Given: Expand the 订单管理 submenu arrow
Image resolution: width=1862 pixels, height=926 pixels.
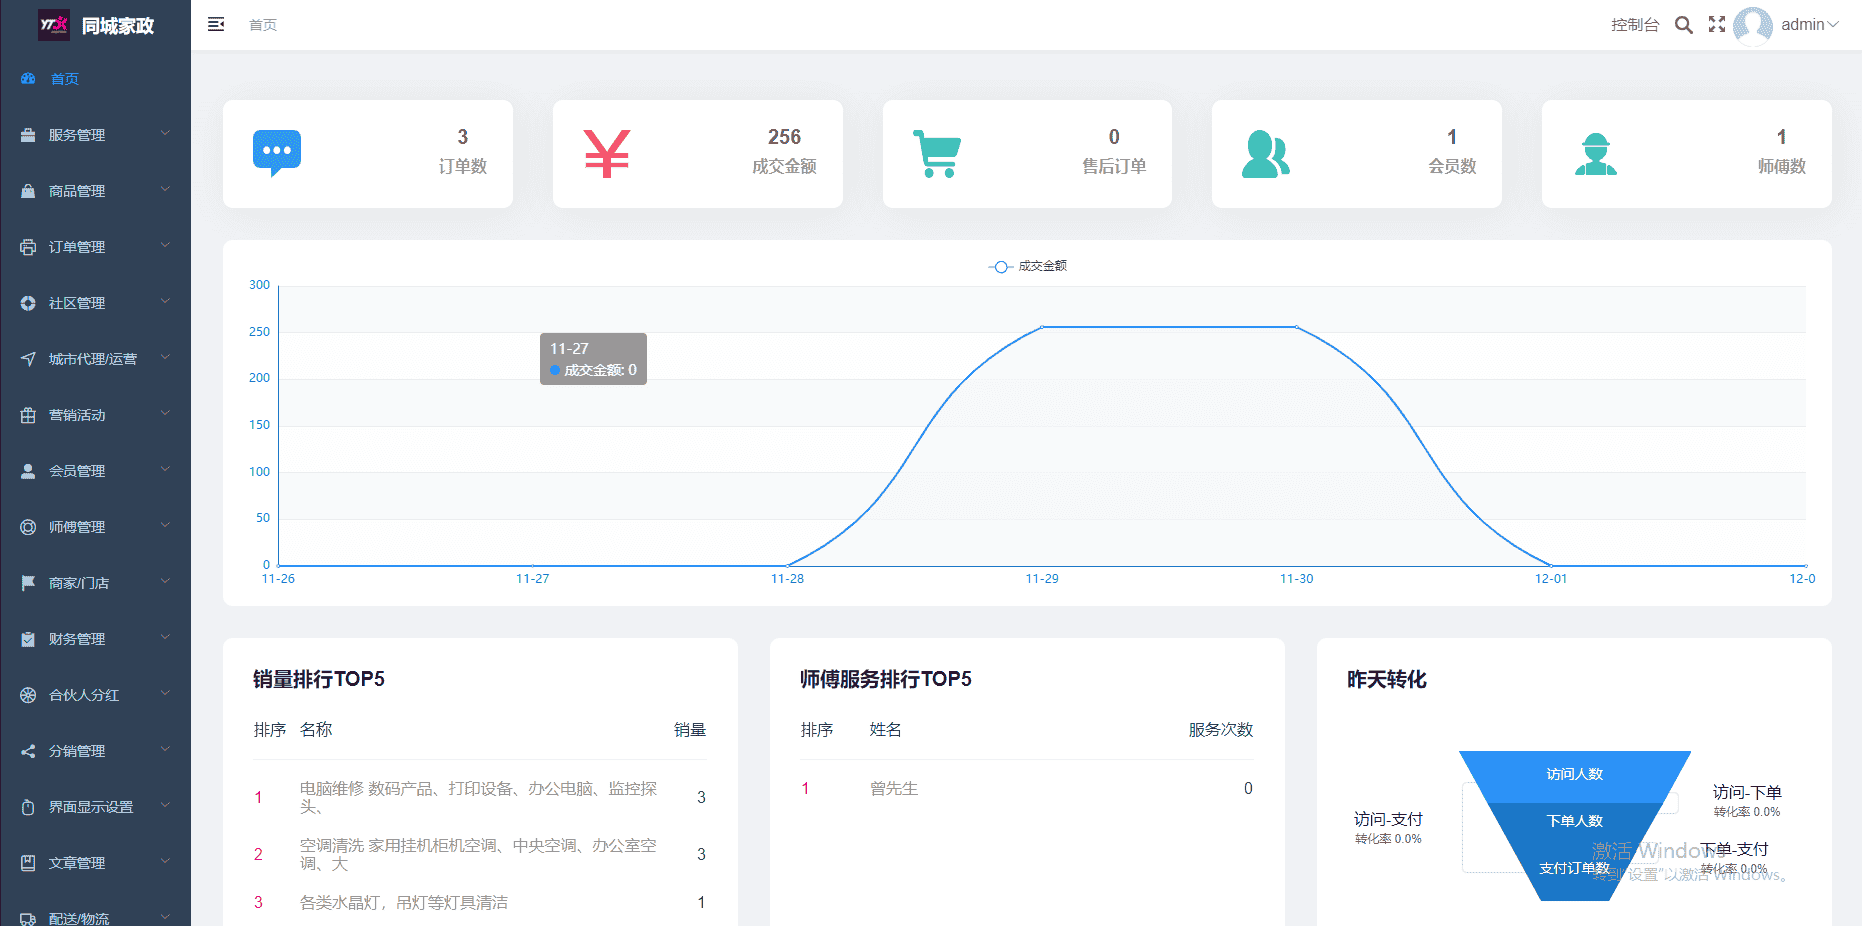Looking at the screenshot, I should point(165,245).
